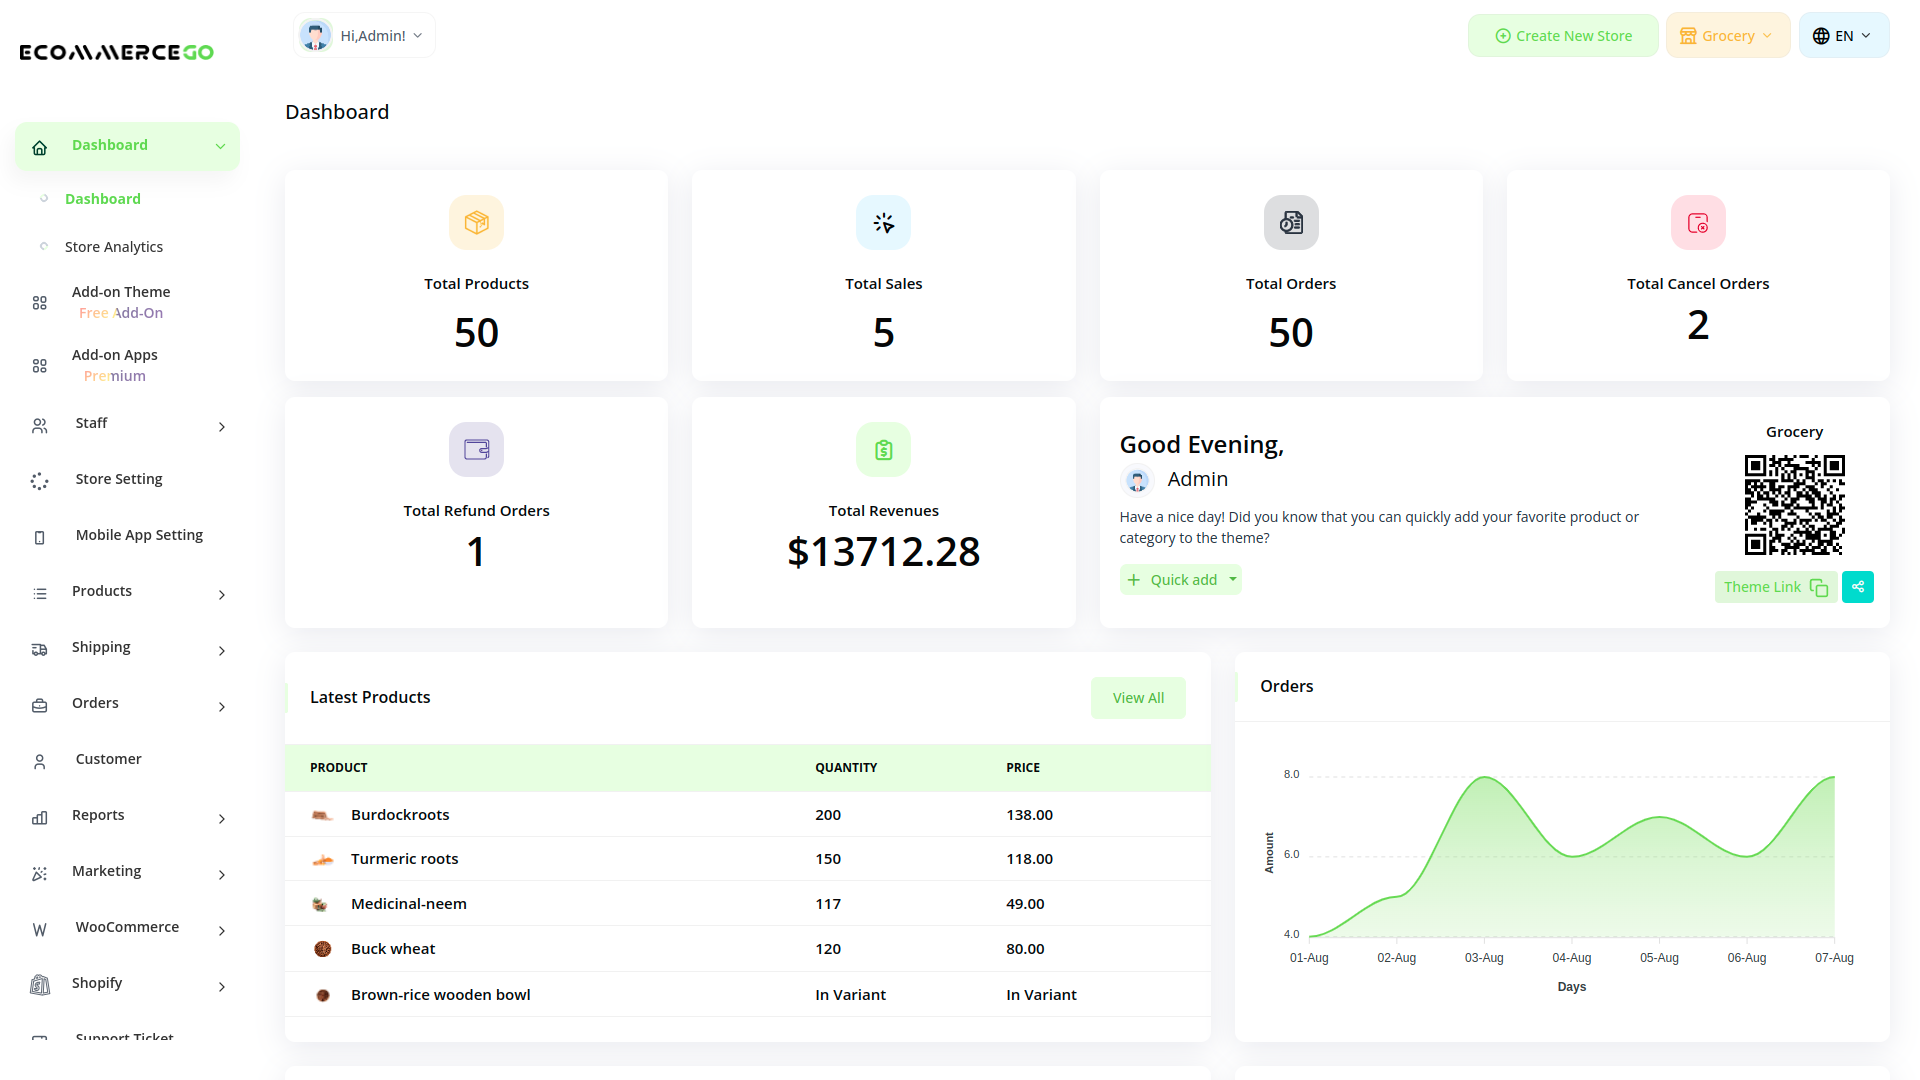Click the copy icon next to Theme Link
Image resolution: width=1920 pixels, height=1080 pixels.
pos(1817,588)
